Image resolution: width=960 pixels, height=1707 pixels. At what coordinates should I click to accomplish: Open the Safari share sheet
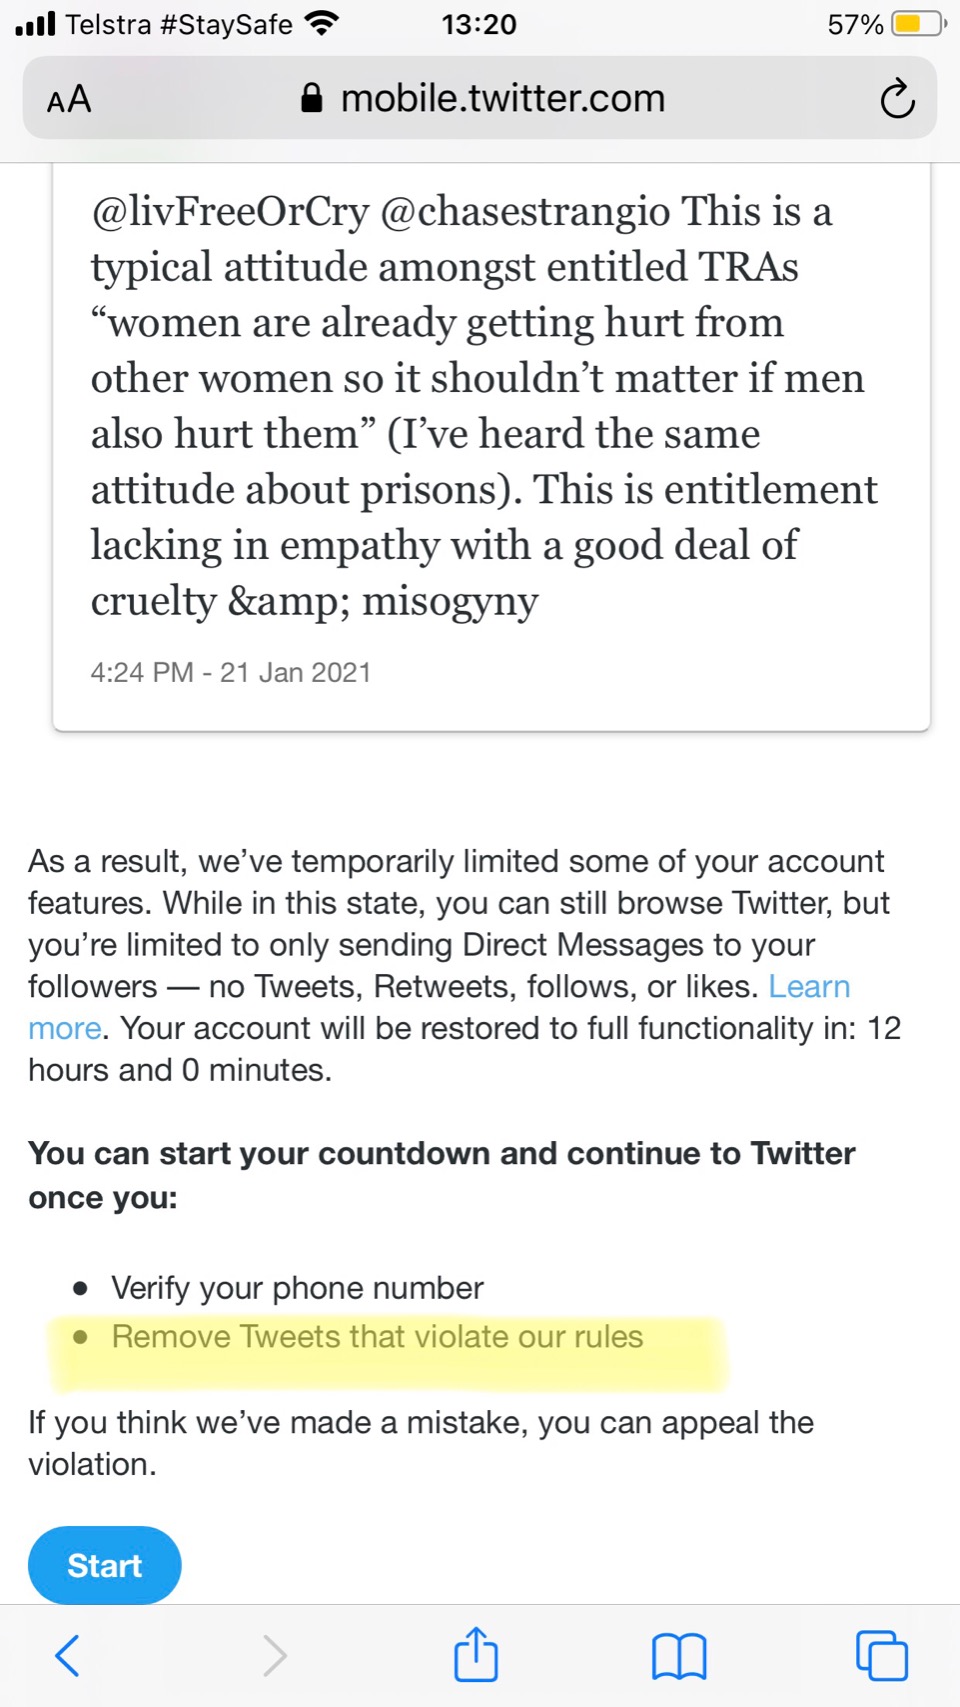click(476, 1654)
